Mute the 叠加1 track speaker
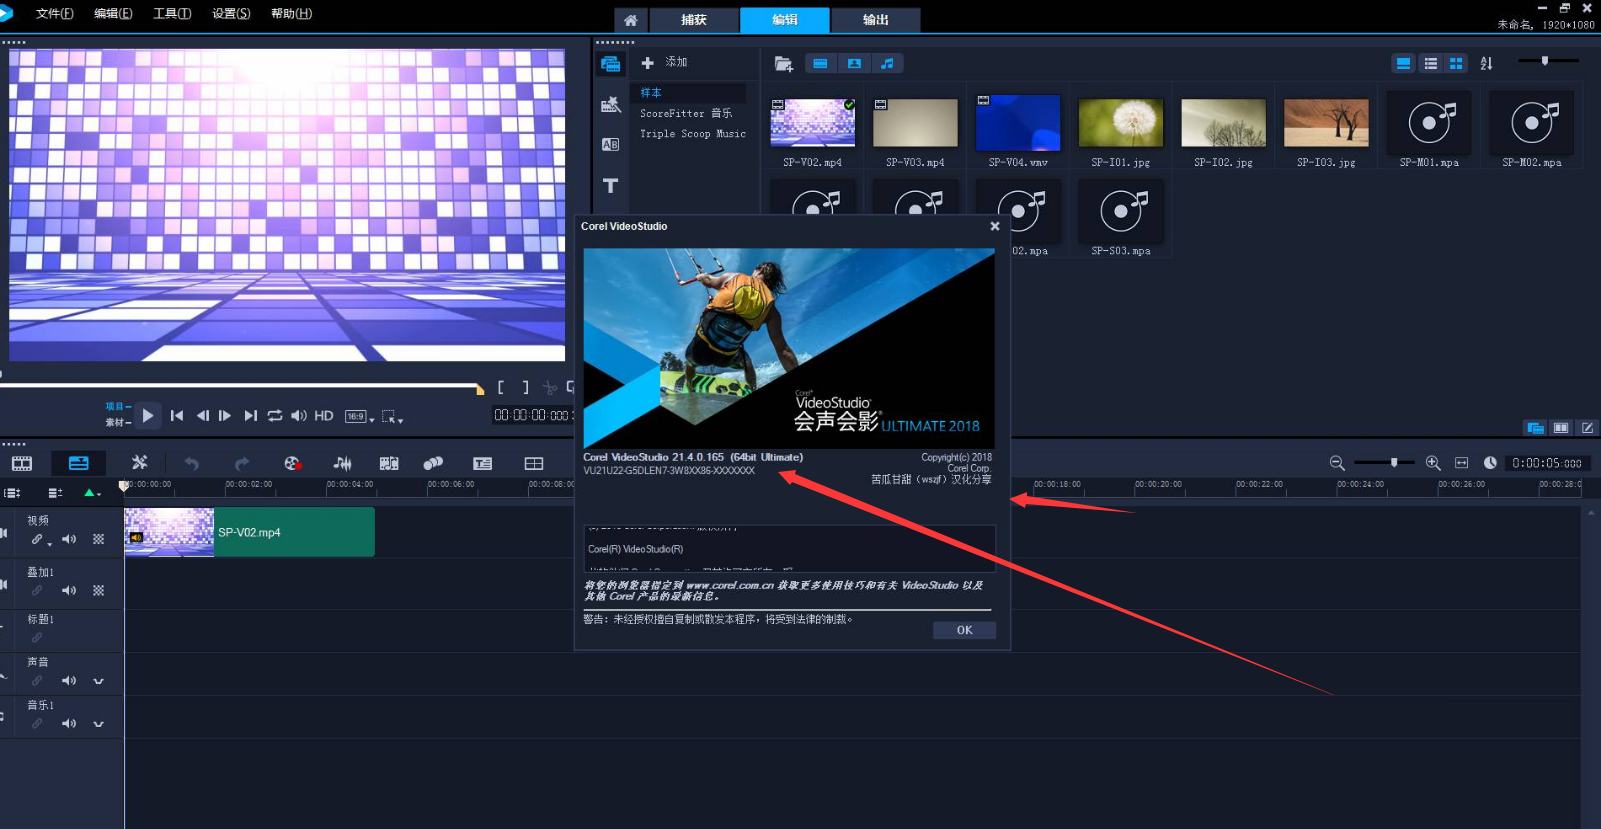The image size is (1601, 829). click(x=68, y=590)
